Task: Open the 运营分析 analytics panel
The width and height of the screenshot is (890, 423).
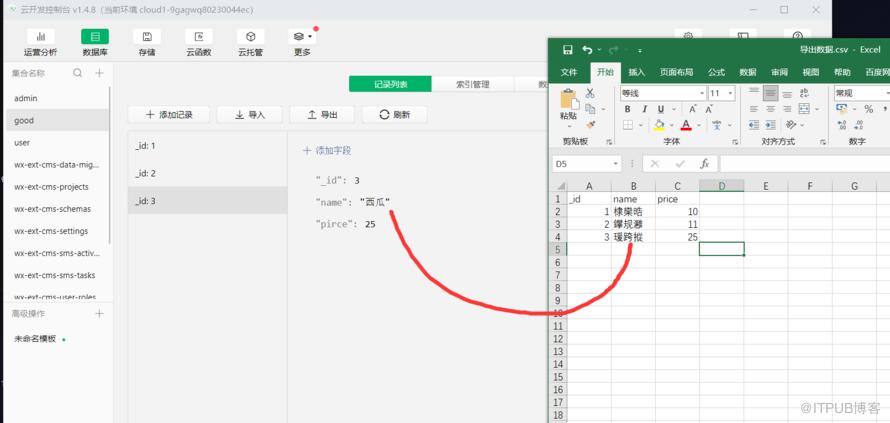Action: coord(40,43)
